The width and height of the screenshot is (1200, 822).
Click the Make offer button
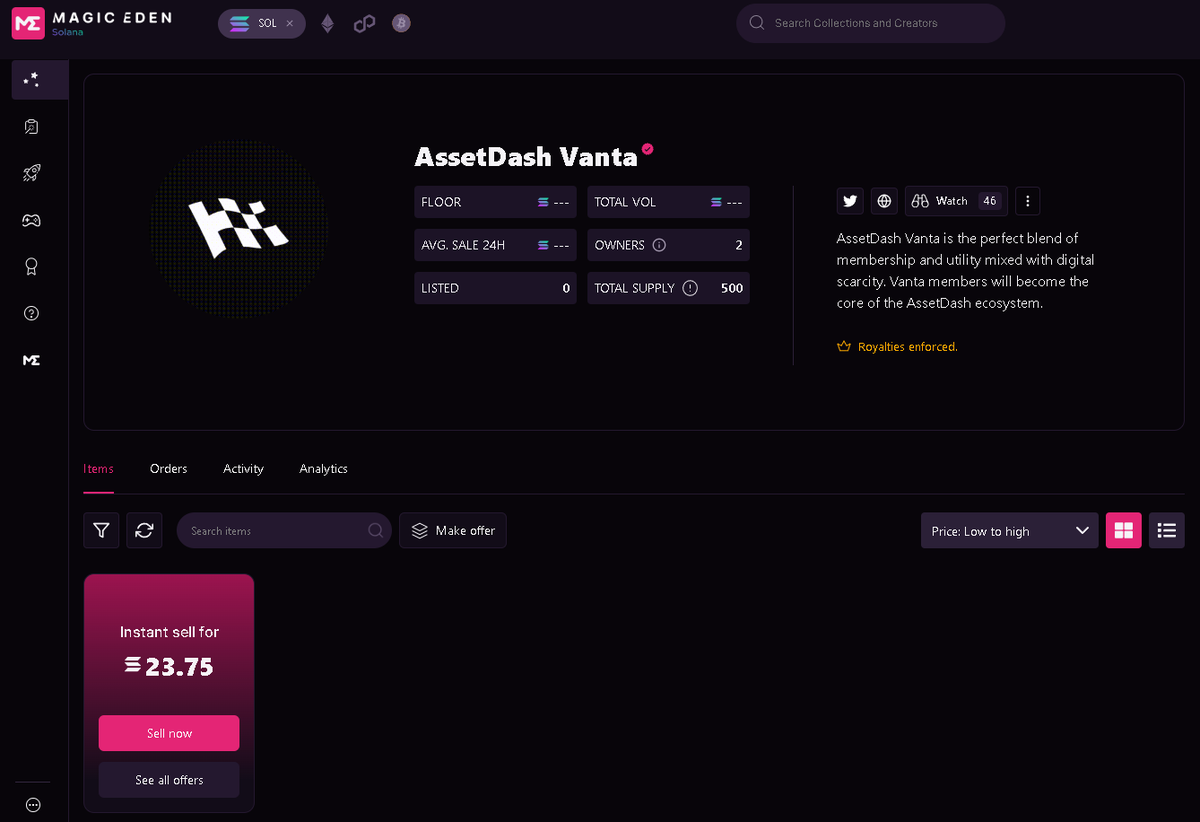pyautogui.click(x=453, y=530)
